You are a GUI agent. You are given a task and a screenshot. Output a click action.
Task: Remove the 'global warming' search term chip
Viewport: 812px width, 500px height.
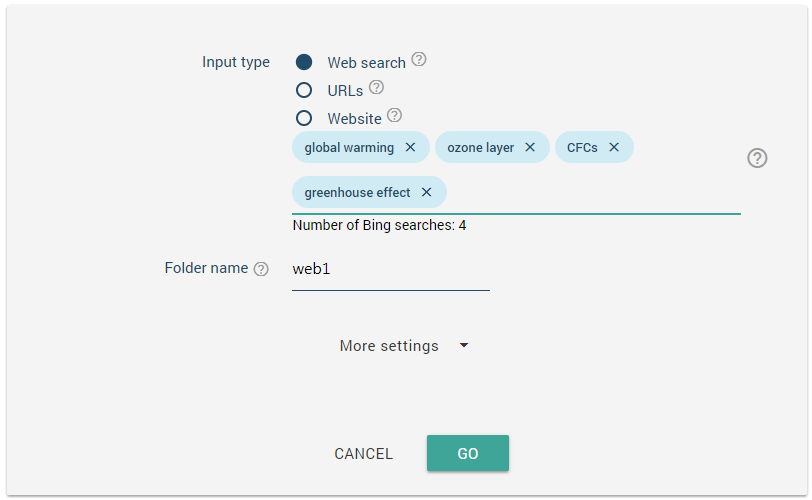(x=410, y=147)
